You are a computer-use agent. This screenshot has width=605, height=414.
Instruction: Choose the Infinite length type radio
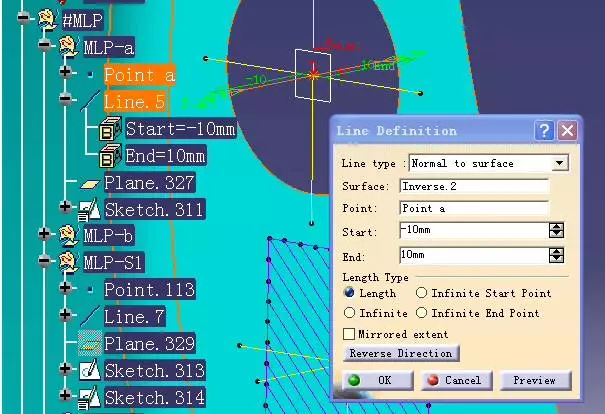(x=350, y=313)
